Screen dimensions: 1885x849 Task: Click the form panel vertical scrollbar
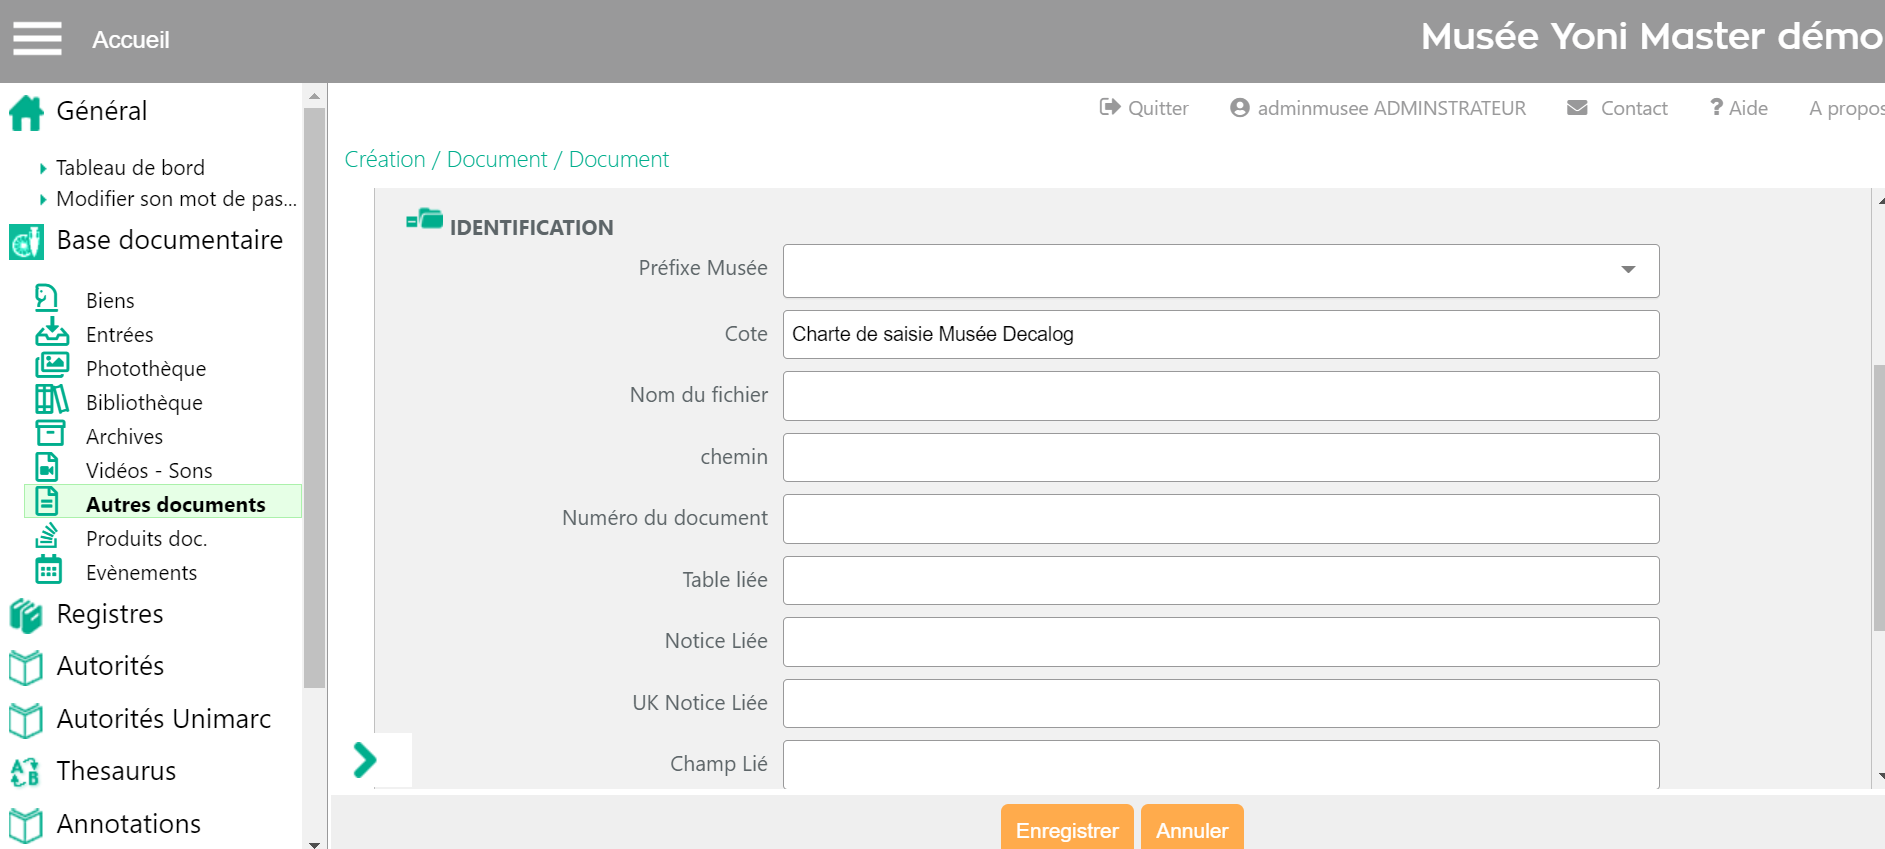tap(1879, 498)
